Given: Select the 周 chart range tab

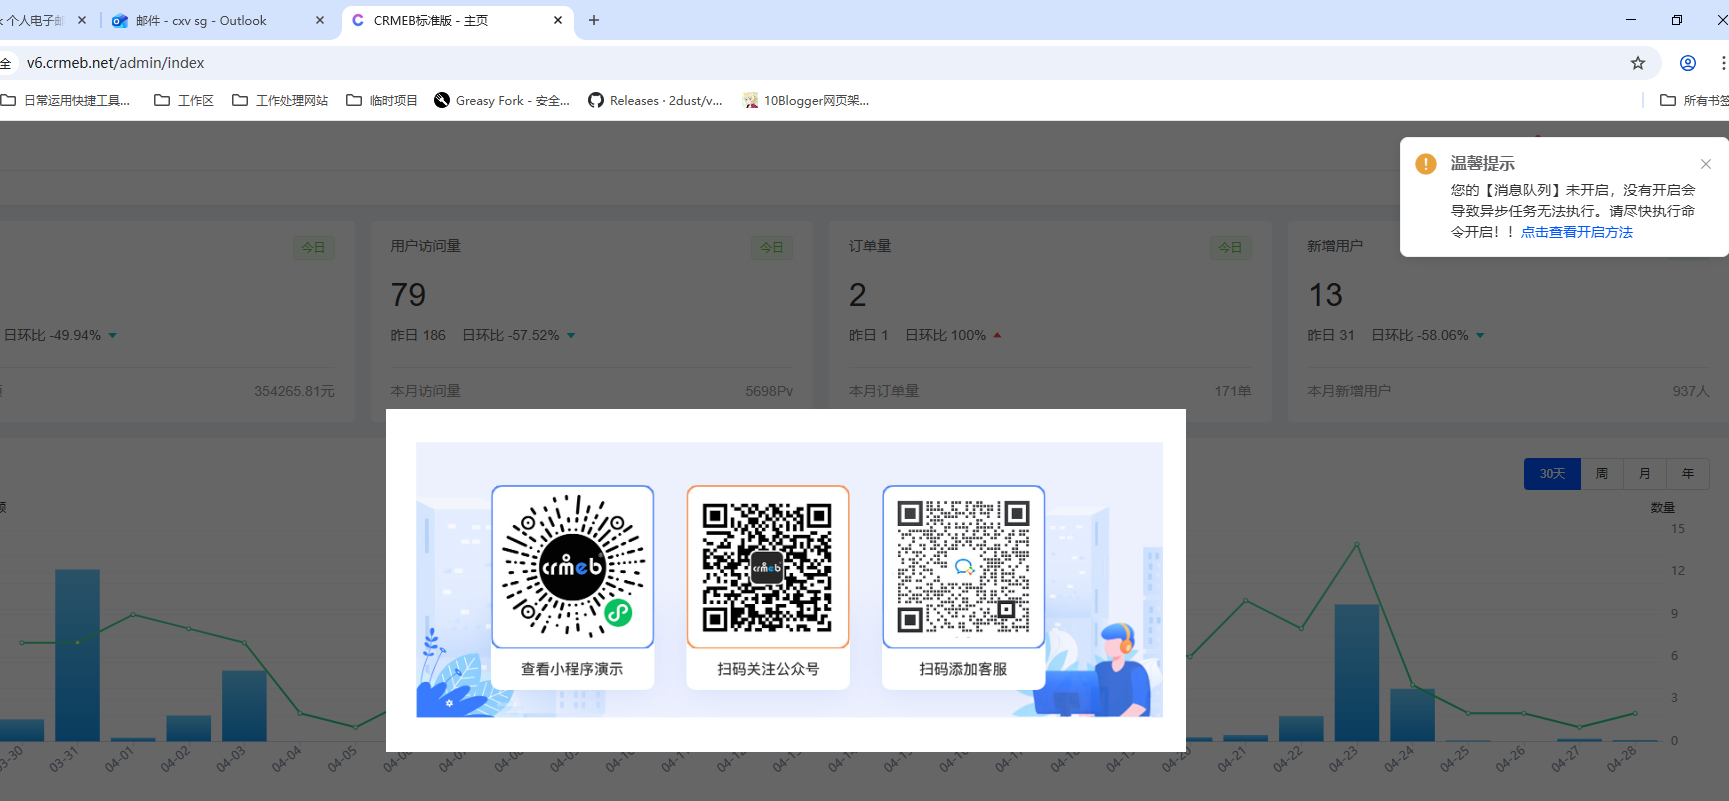Looking at the screenshot, I should (x=1602, y=474).
